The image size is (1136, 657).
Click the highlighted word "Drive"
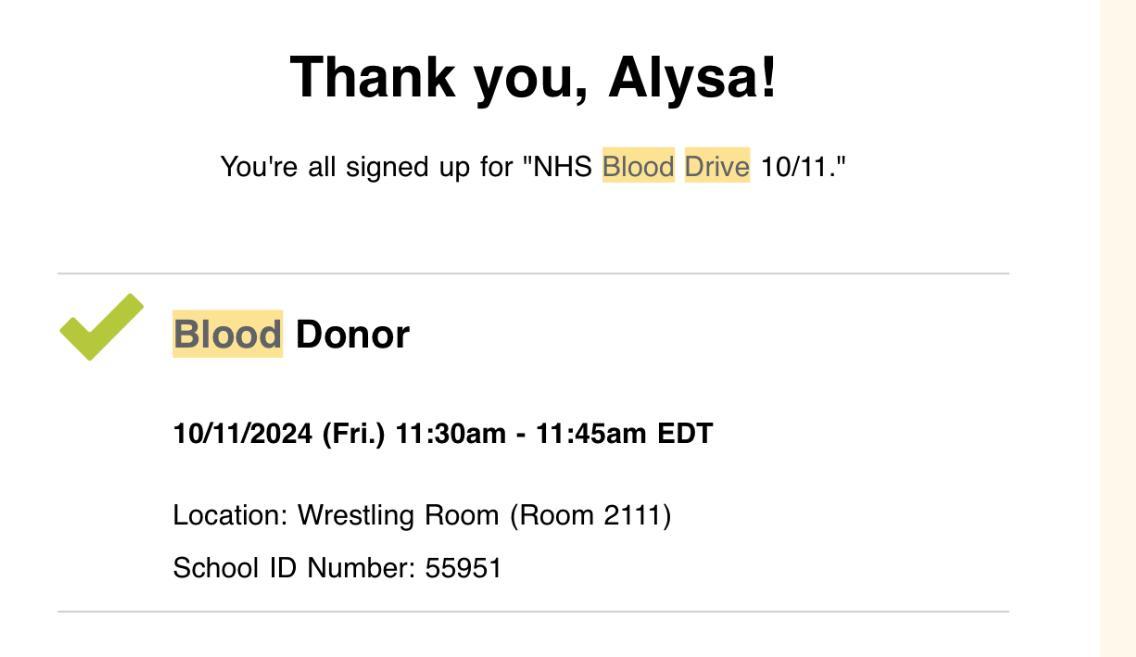[x=717, y=166]
